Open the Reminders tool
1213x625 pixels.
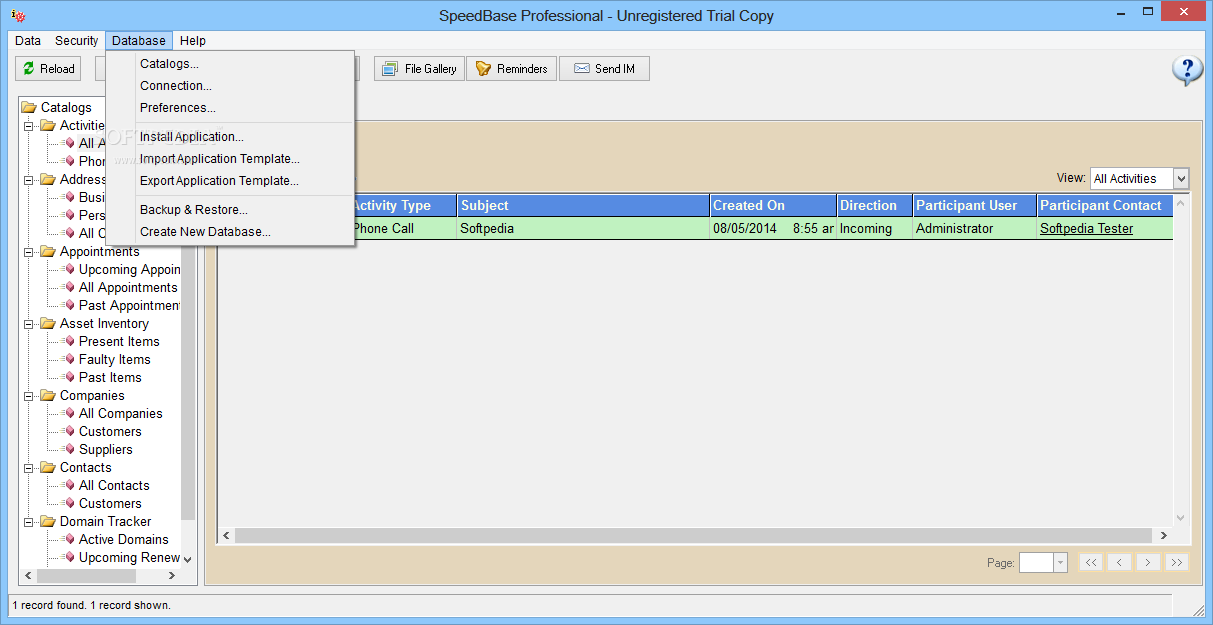[512, 68]
